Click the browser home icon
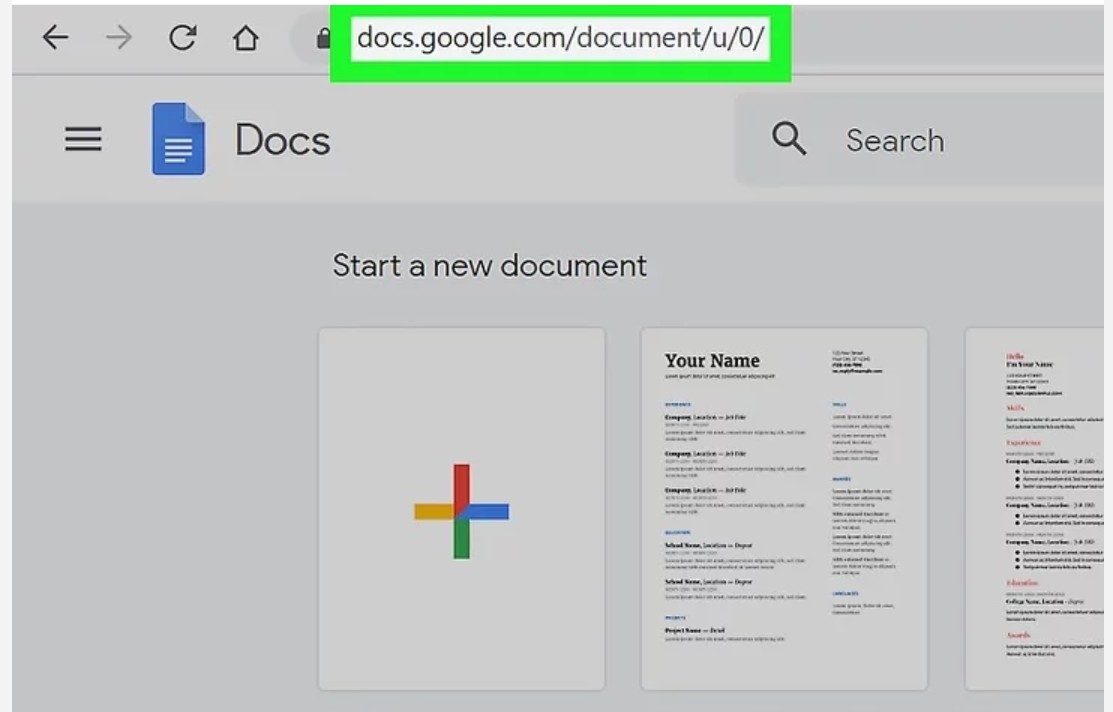The height and width of the screenshot is (712, 1113). click(245, 37)
